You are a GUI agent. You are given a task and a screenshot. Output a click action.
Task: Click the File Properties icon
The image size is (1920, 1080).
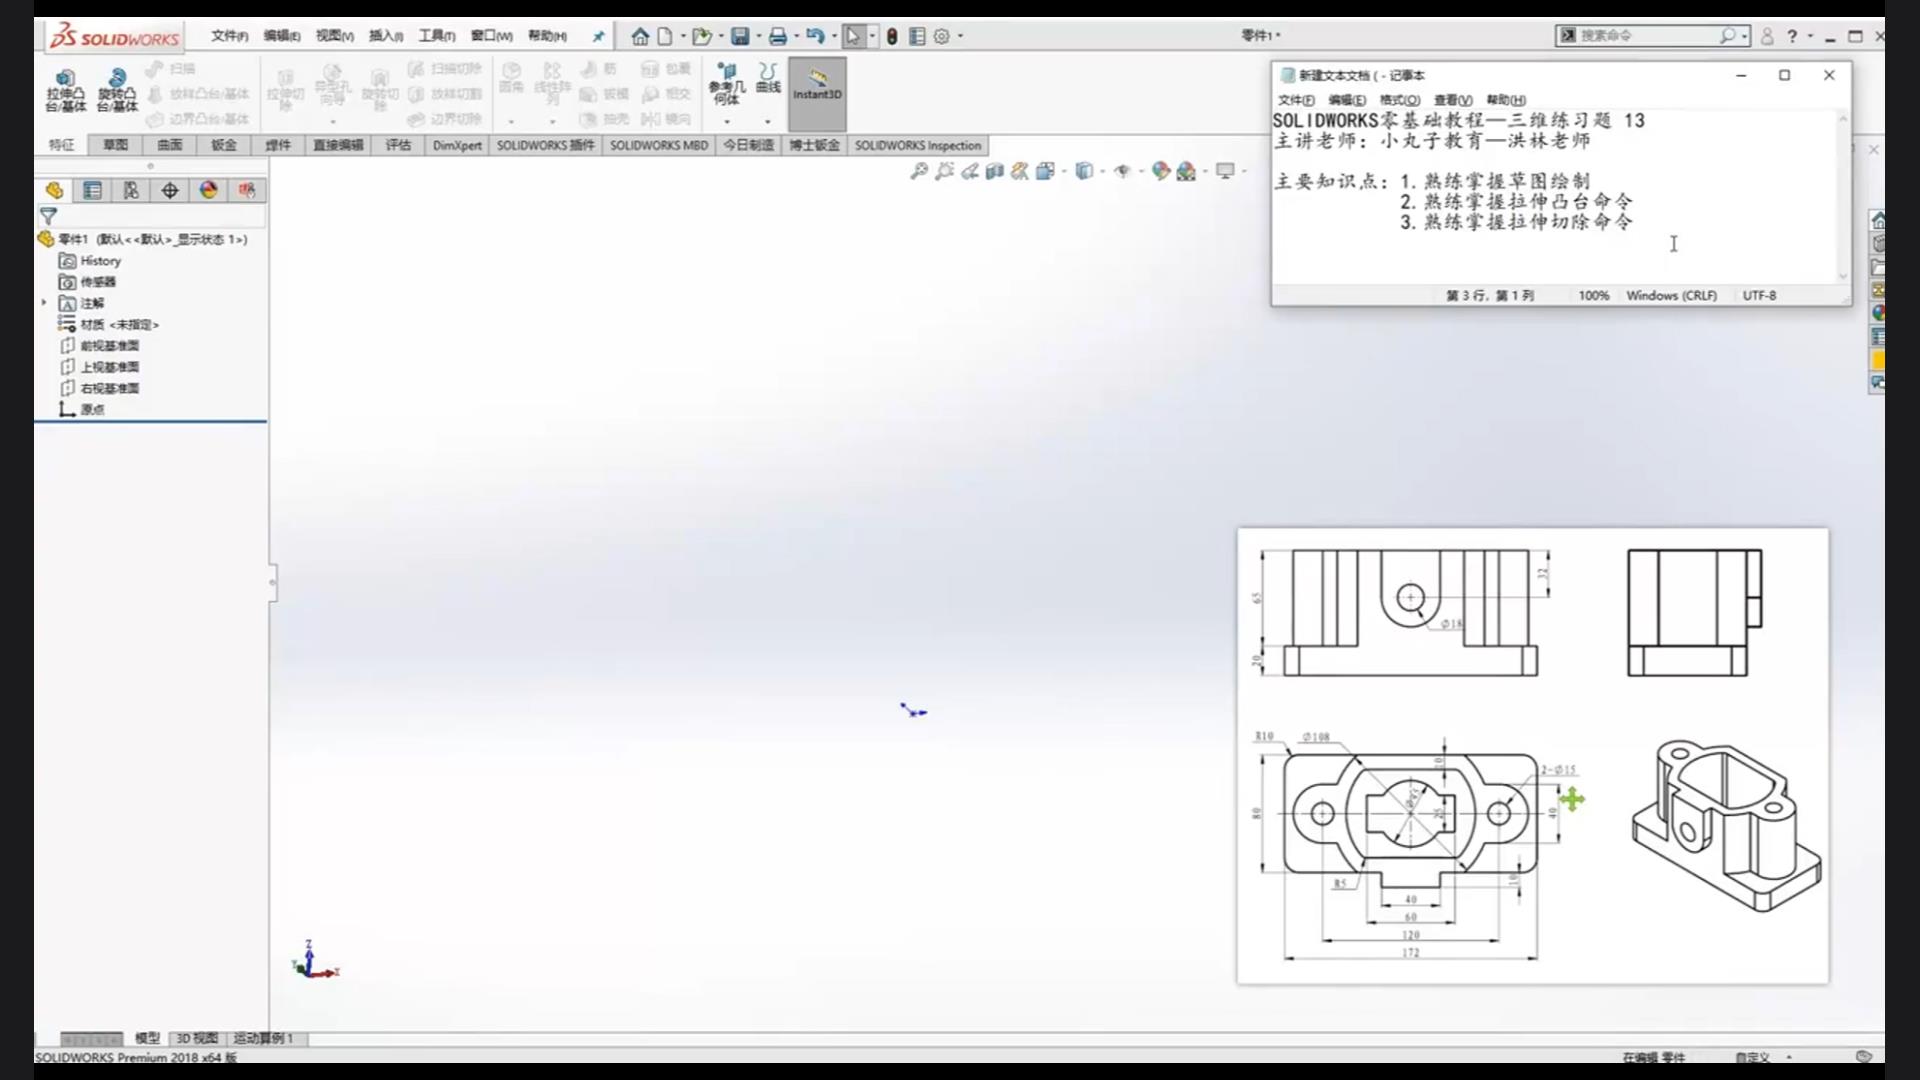click(917, 36)
